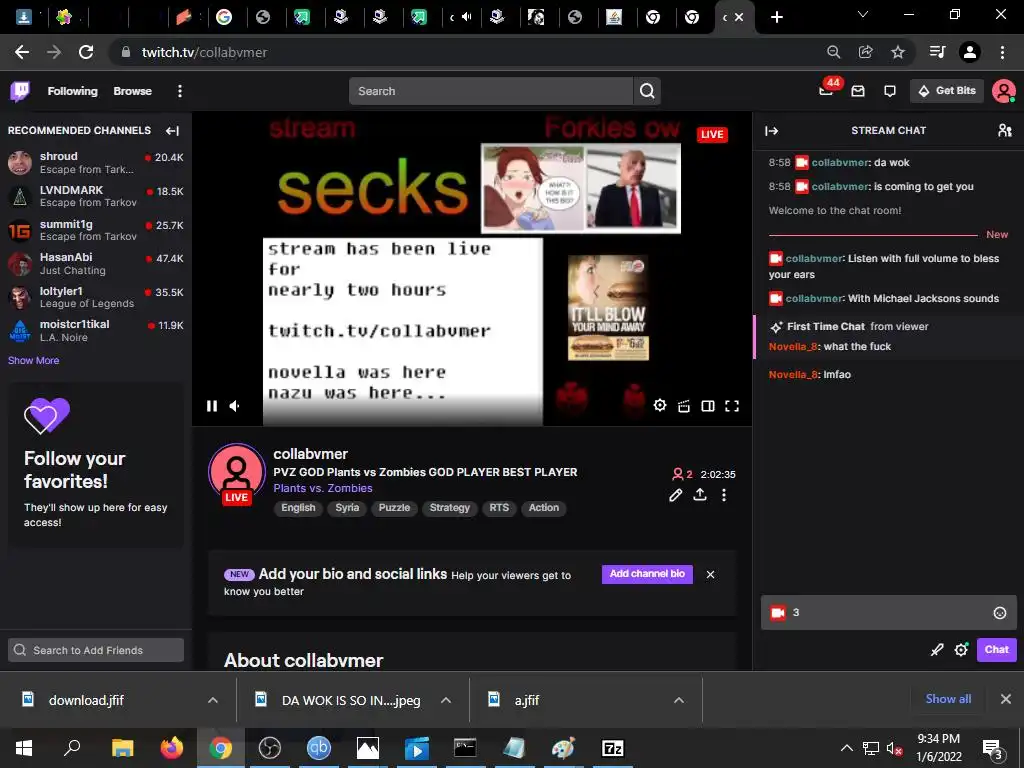Open the user profile avatar menu
The height and width of the screenshot is (768, 1024).
(1004, 91)
